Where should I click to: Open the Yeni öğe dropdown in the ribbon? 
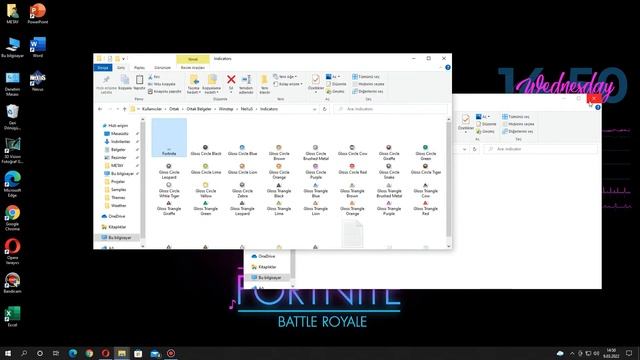coord(285,77)
